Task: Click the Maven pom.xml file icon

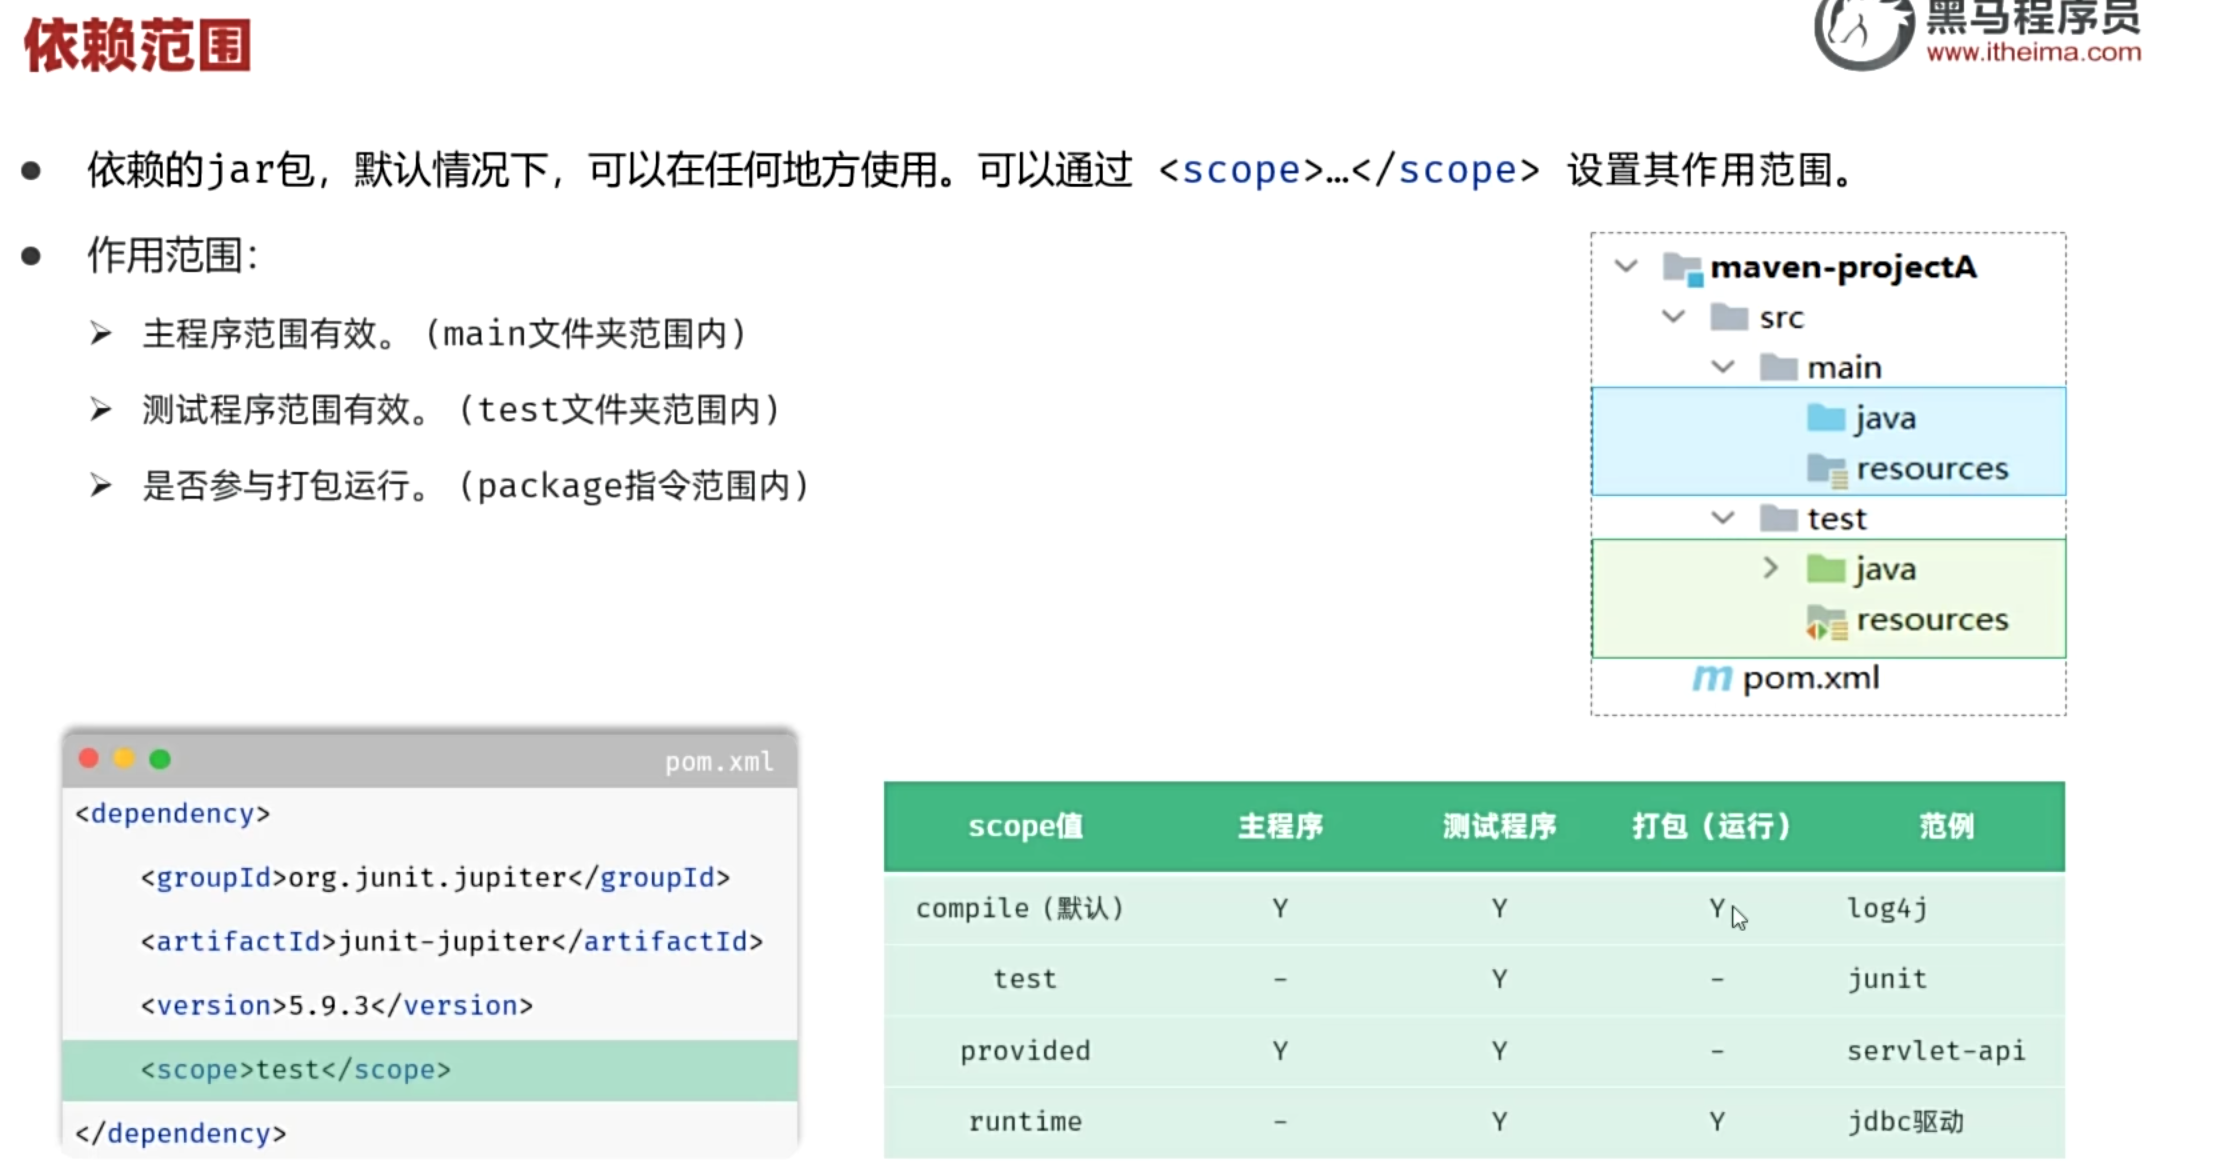Action: pos(1711,679)
